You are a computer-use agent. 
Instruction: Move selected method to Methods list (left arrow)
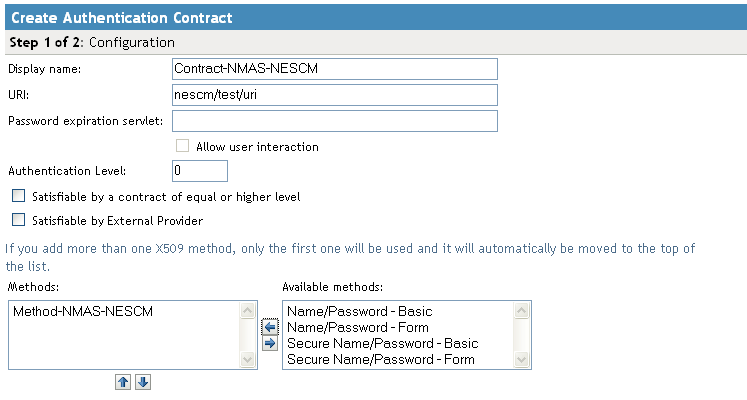tap(269, 327)
